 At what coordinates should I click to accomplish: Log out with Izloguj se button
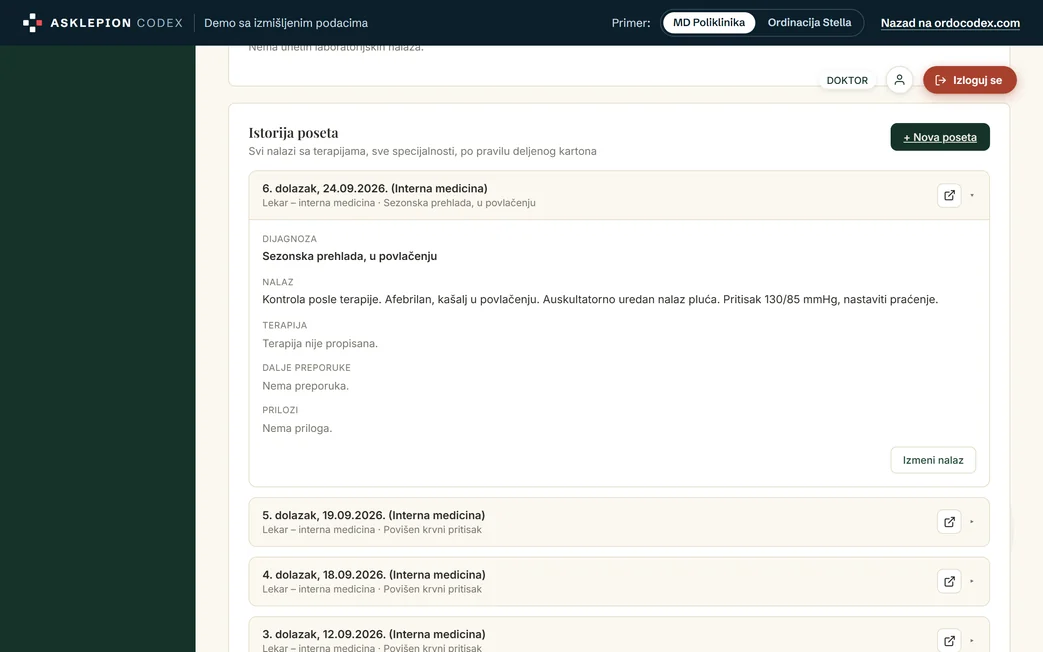[969, 80]
